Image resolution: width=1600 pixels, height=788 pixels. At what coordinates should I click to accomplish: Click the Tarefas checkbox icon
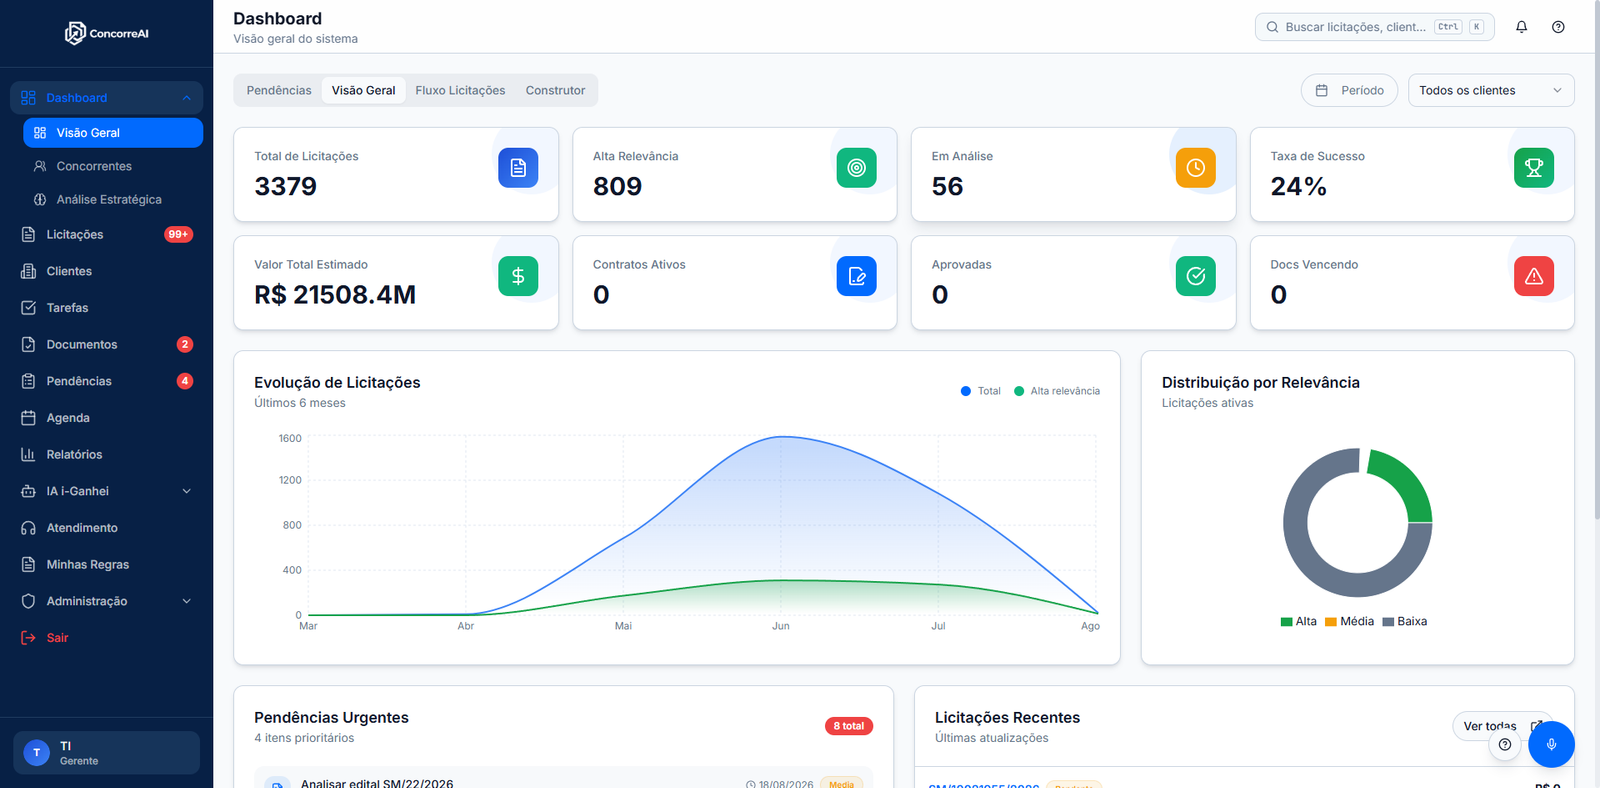click(x=28, y=308)
